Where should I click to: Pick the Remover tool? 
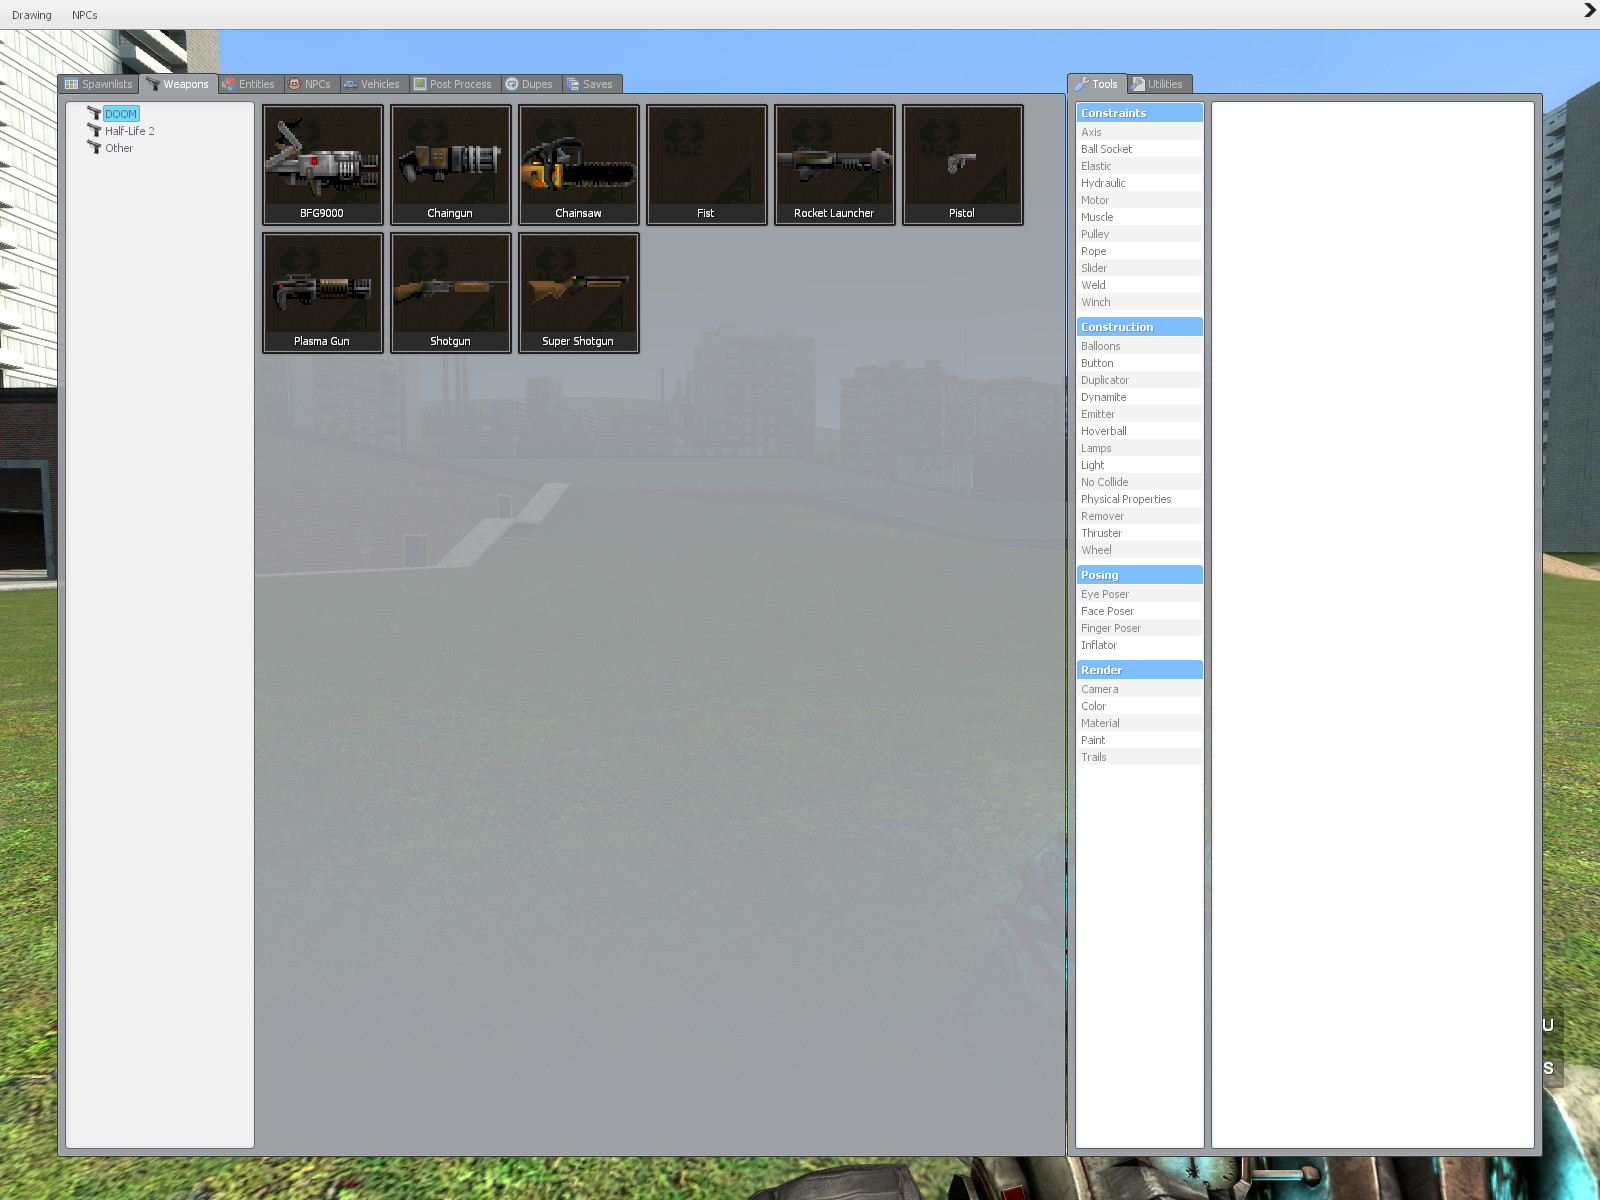coord(1140,516)
